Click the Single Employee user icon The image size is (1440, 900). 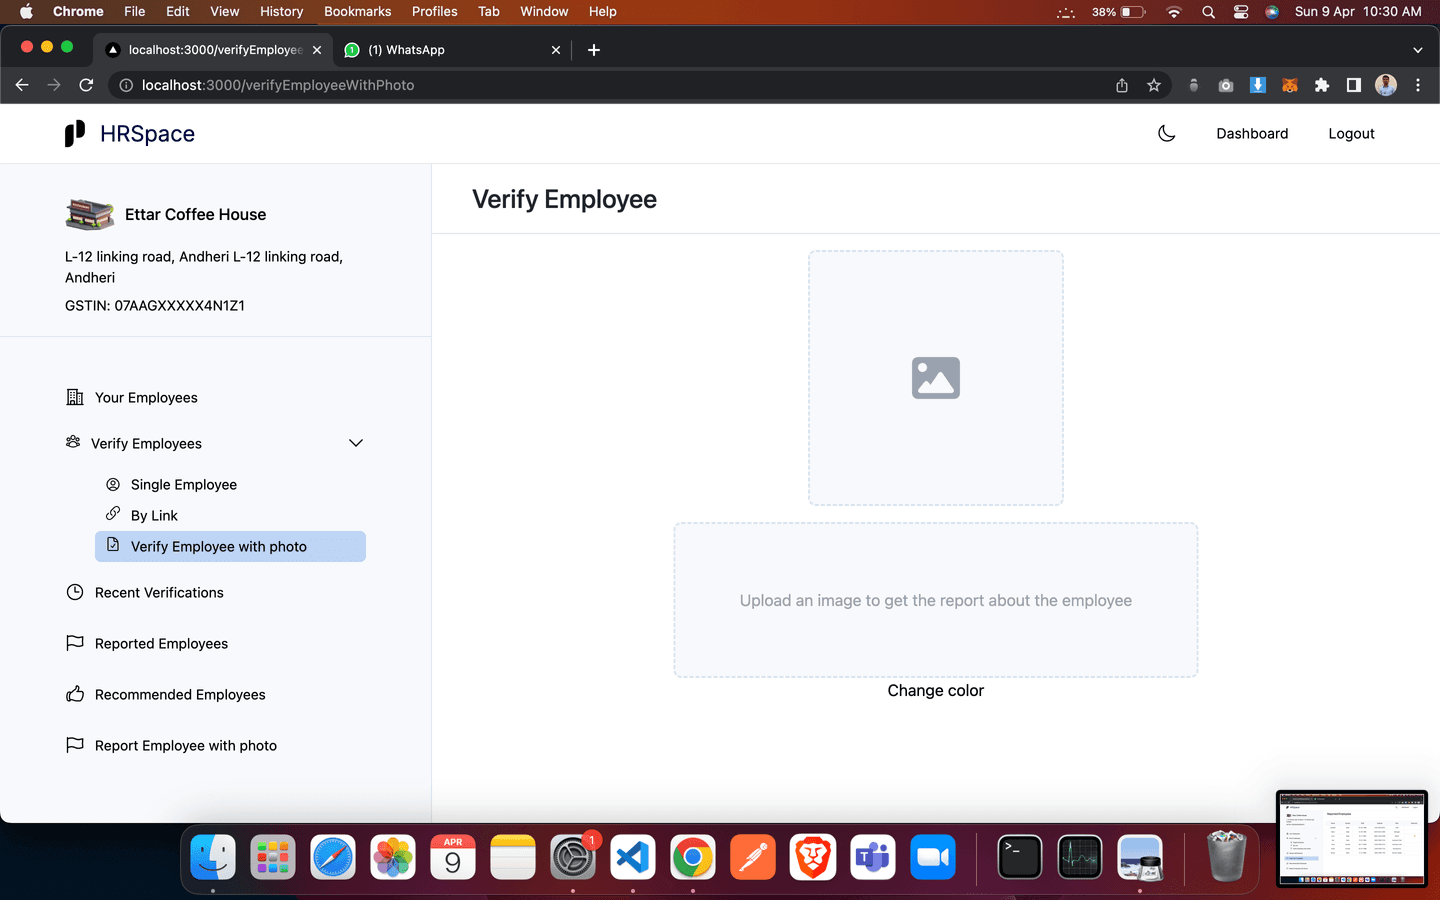pos(113,484)
